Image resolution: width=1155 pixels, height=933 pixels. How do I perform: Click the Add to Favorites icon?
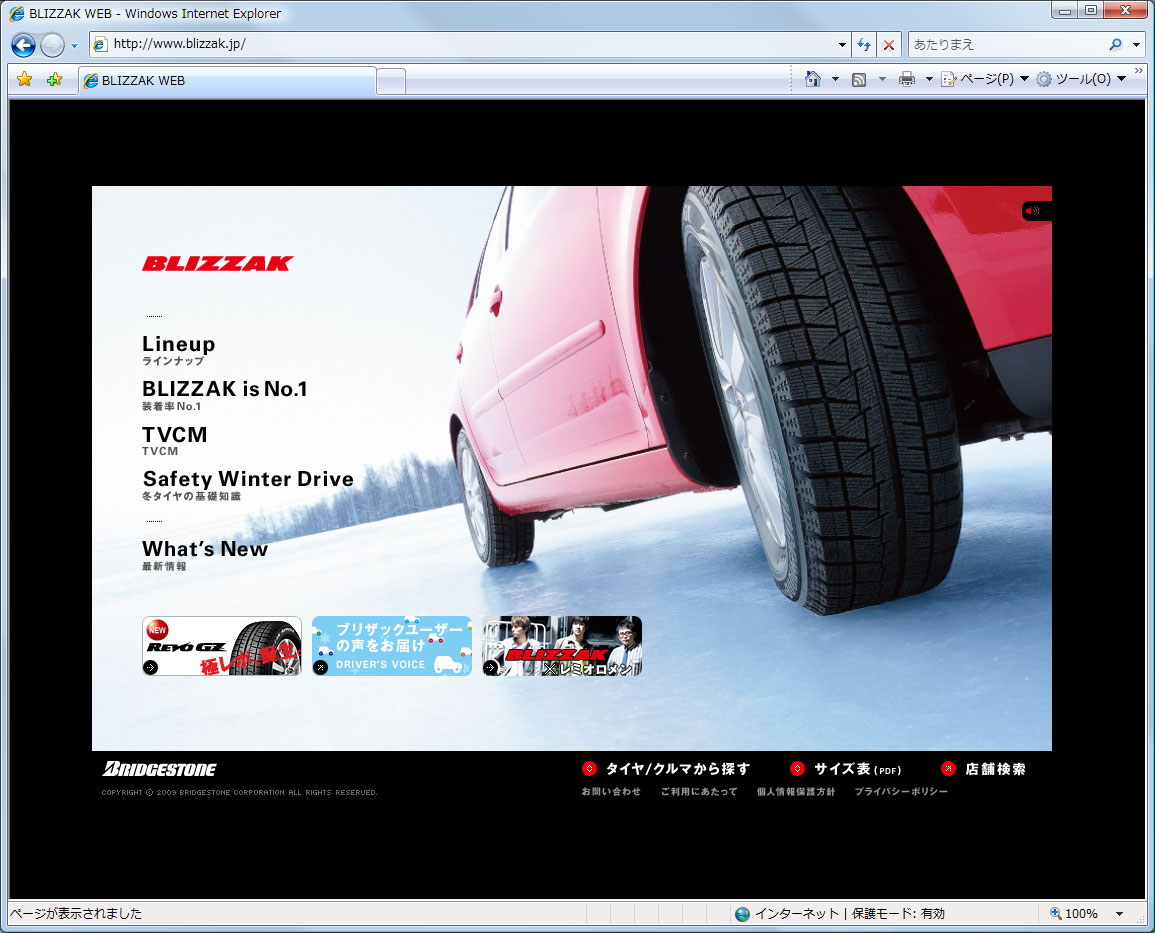click(x=54, y=80)
